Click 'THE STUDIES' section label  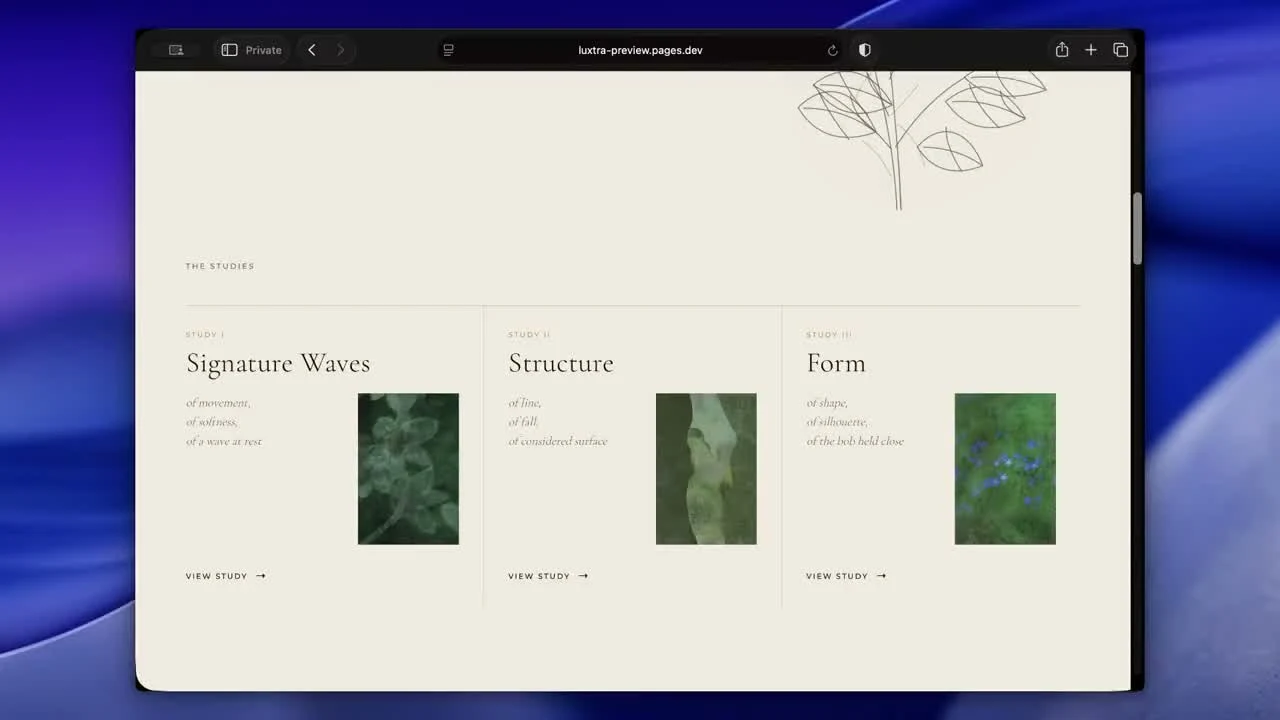(x=220, y=266)
